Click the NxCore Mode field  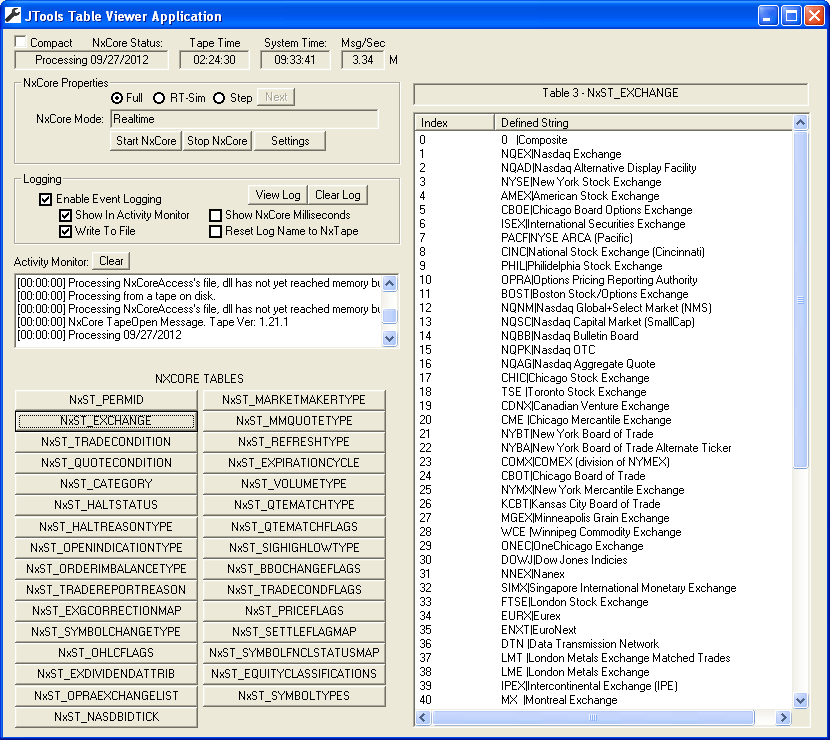point(245,119)
